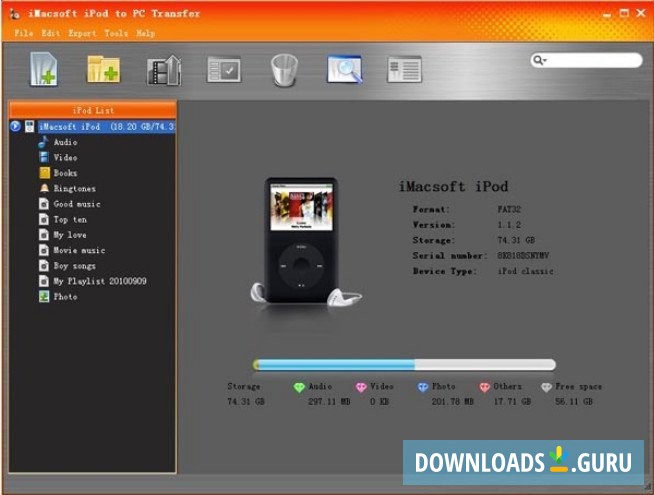654x495 pixels.
Task: Open the Movie music playlist
Action: pyautogui.click(x=79, y=250)
